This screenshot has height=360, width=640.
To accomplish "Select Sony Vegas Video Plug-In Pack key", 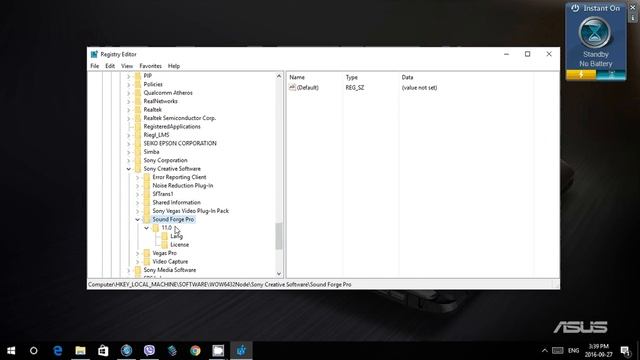I will (x=191, y=211).
